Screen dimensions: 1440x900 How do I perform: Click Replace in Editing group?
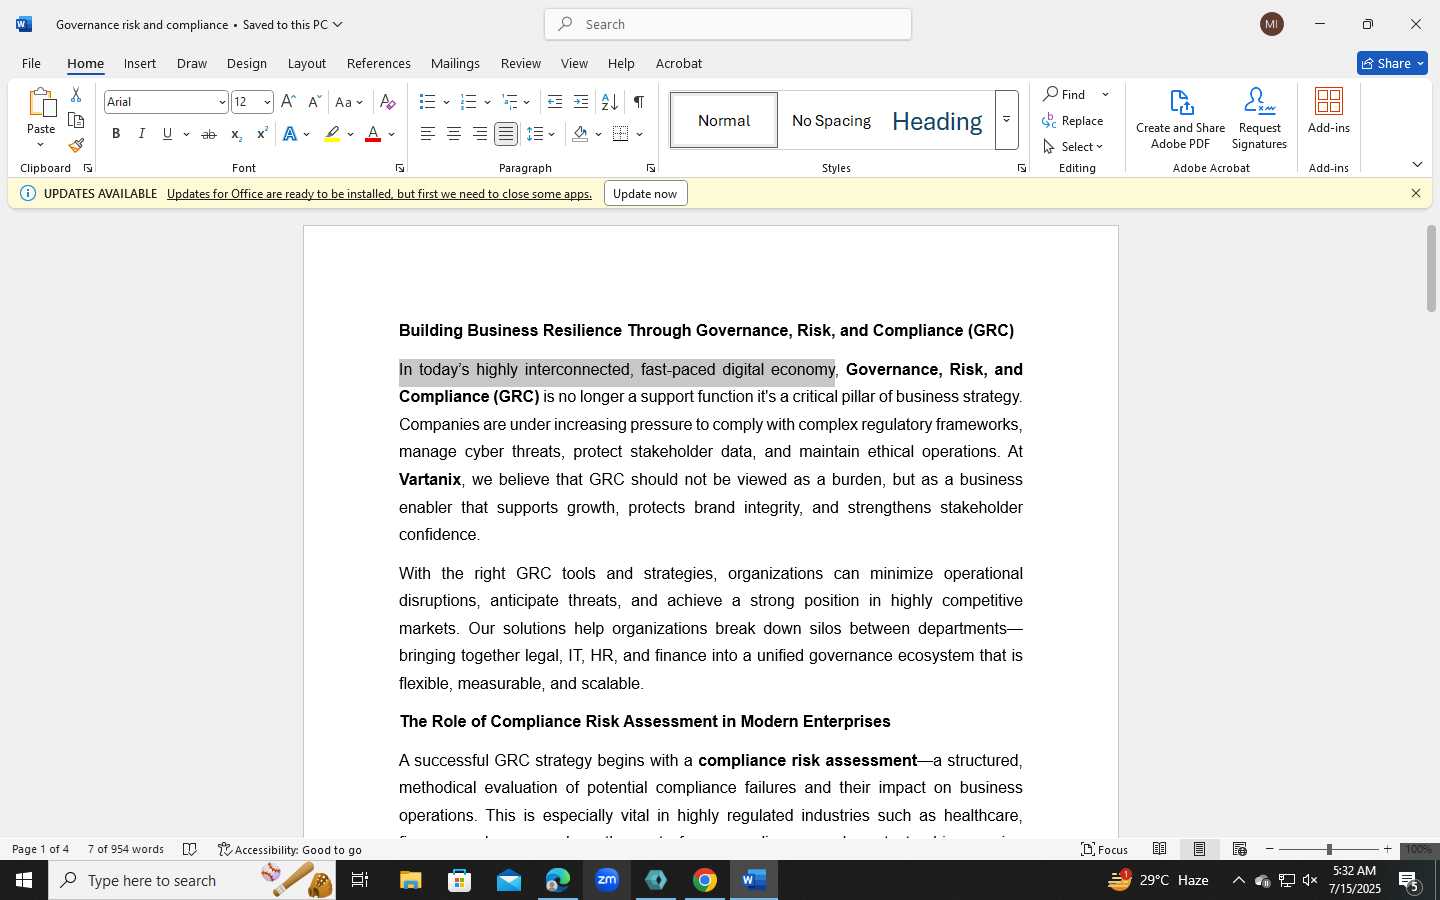point(1073,120)
